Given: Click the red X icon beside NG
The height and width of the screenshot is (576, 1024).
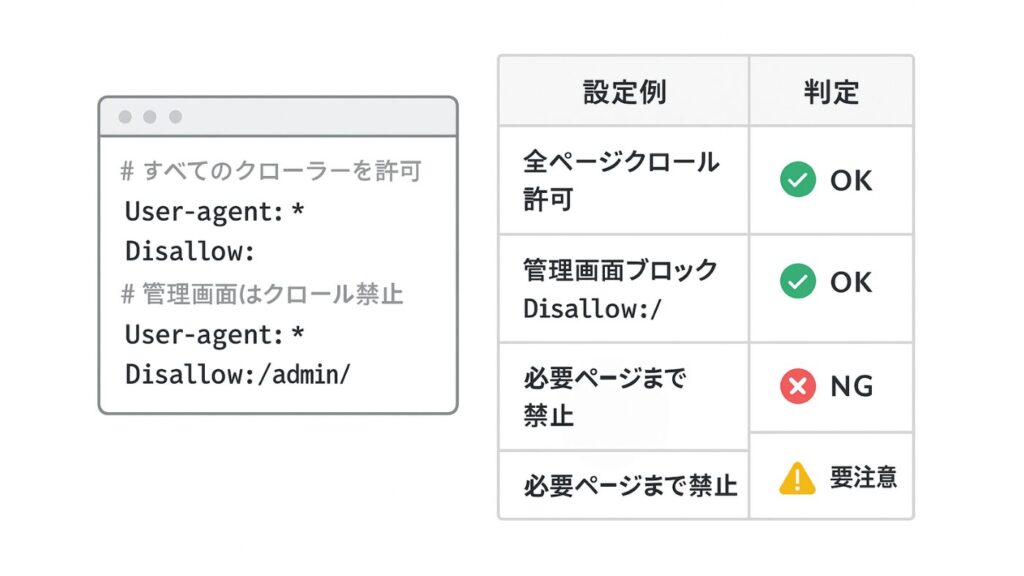Looking at the screenshot, I should (797, 387).
